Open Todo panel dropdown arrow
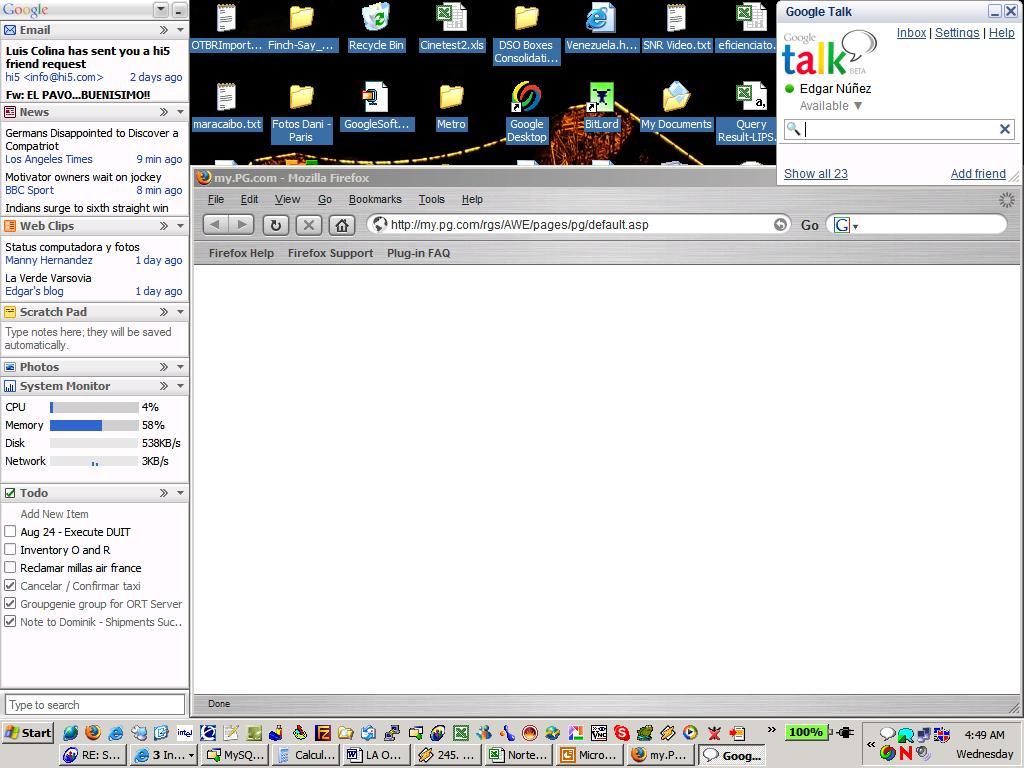 [x=180, y=493]
